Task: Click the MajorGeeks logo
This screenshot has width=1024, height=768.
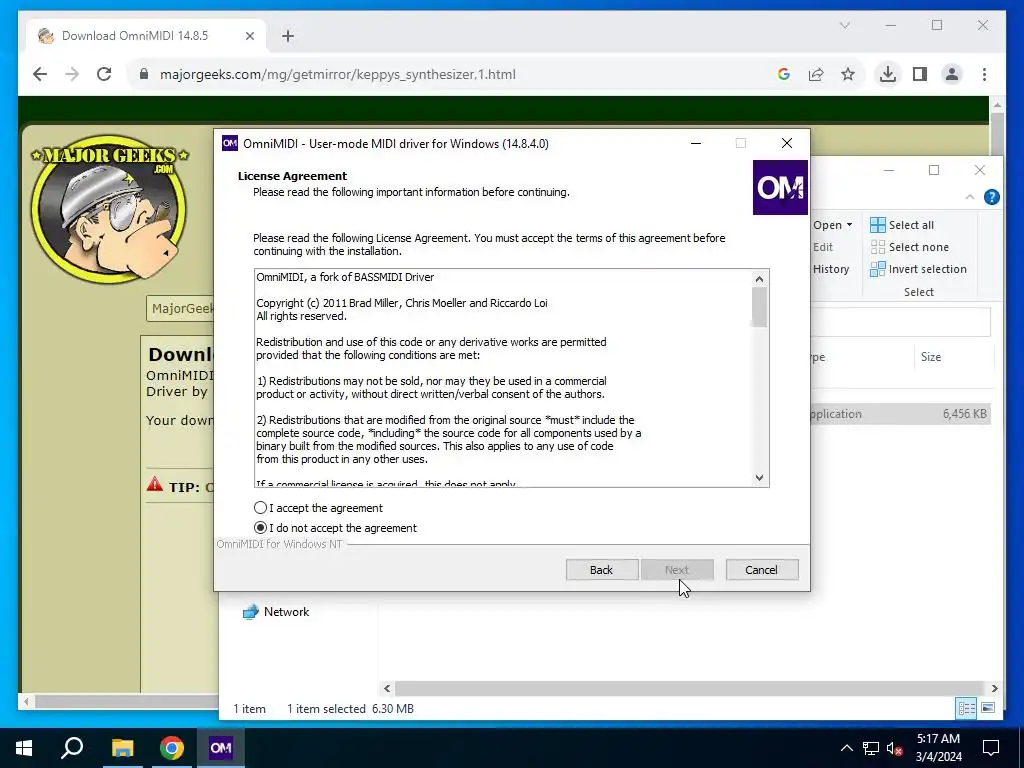Action: coord(110,208)
